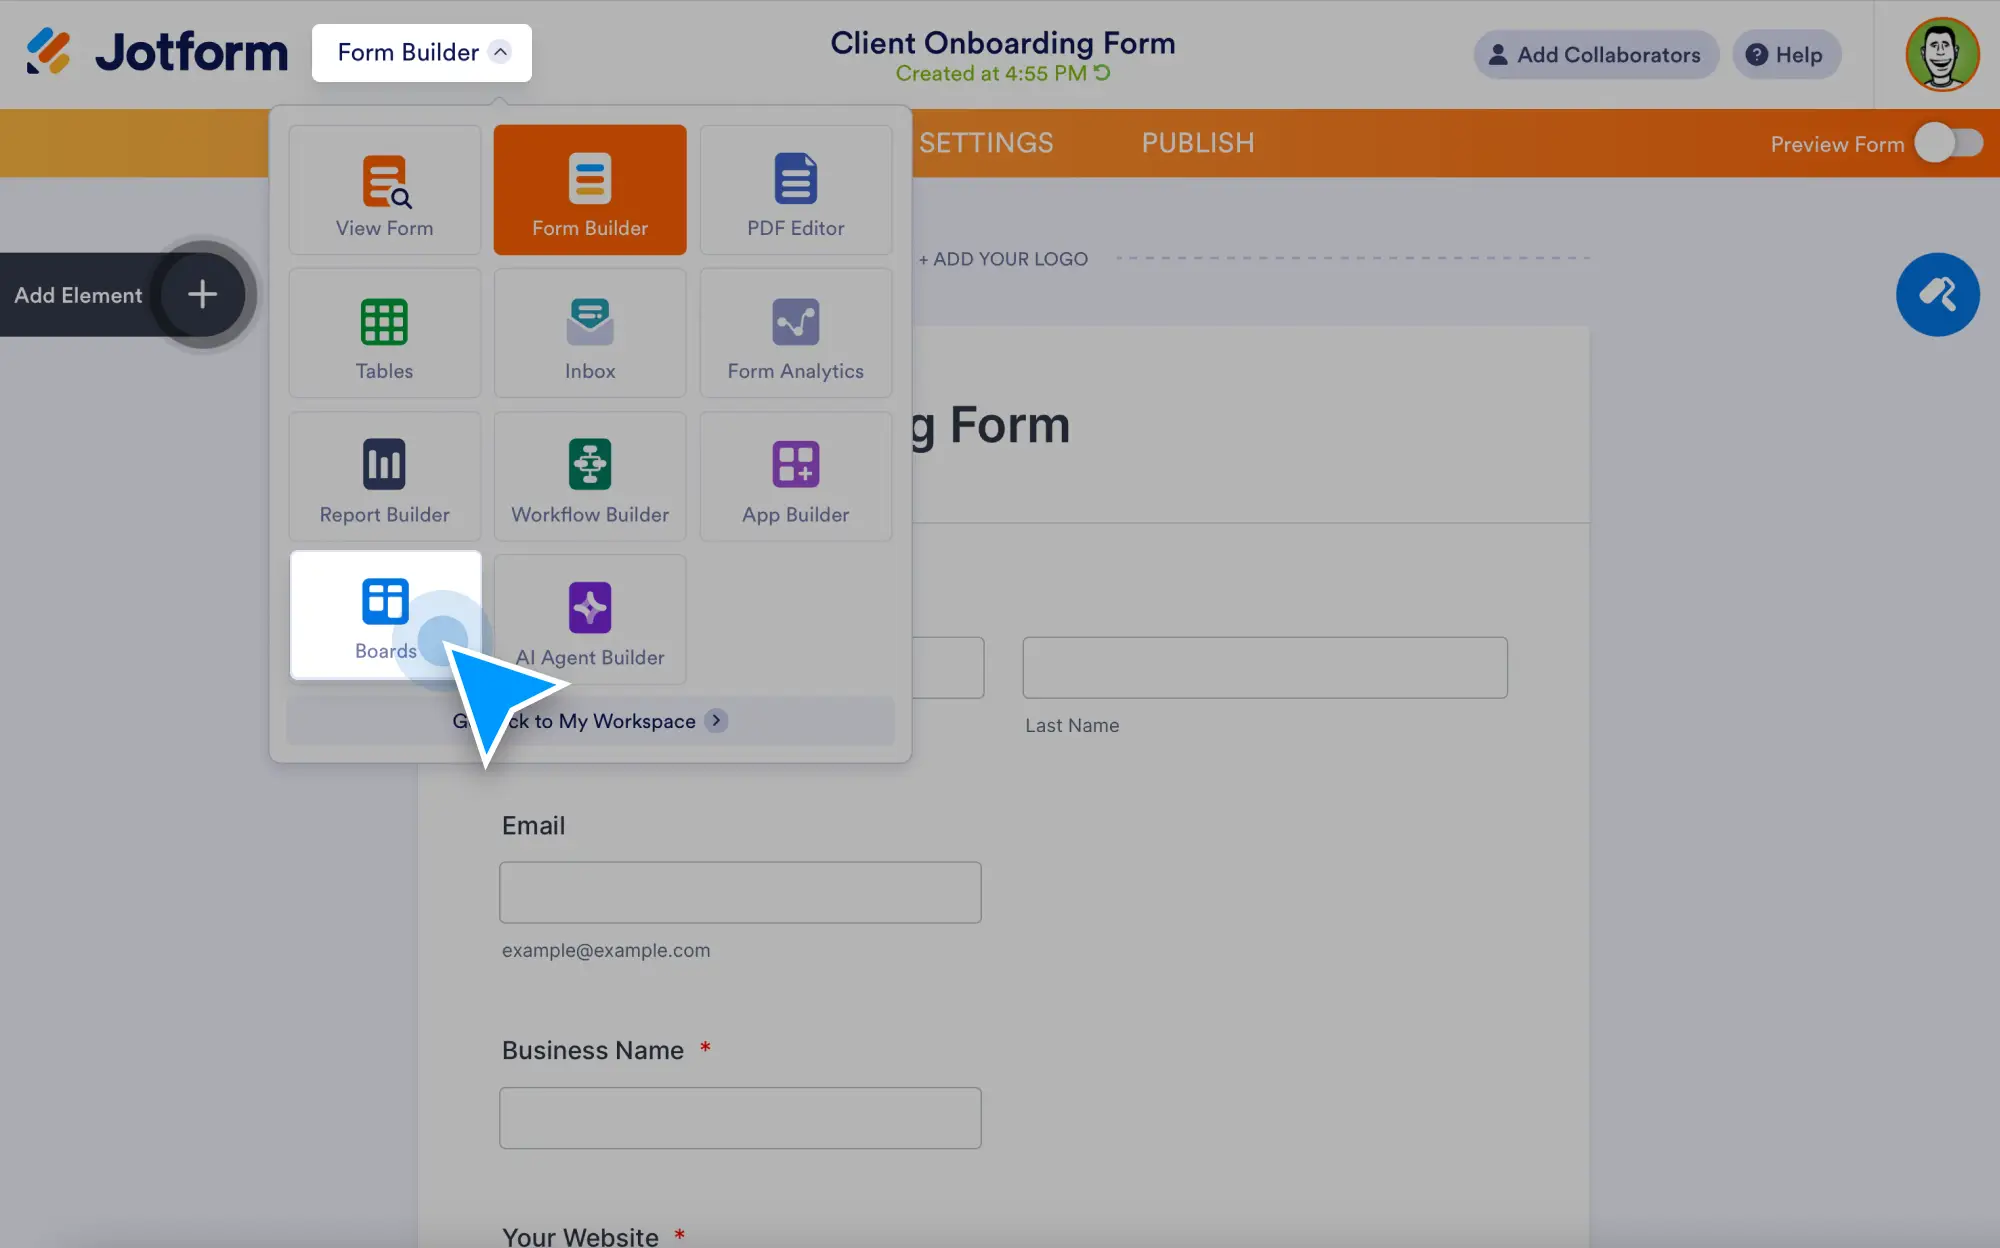Click the Add Collaborators button
2000x1248 pixels.
(1595, 55)
